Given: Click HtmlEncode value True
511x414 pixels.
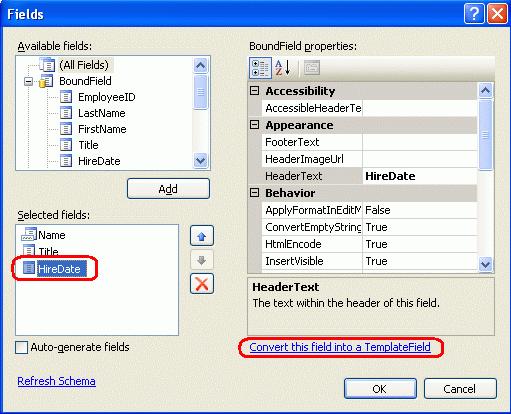Looking at the screenshot, I should tap(420, 244).
